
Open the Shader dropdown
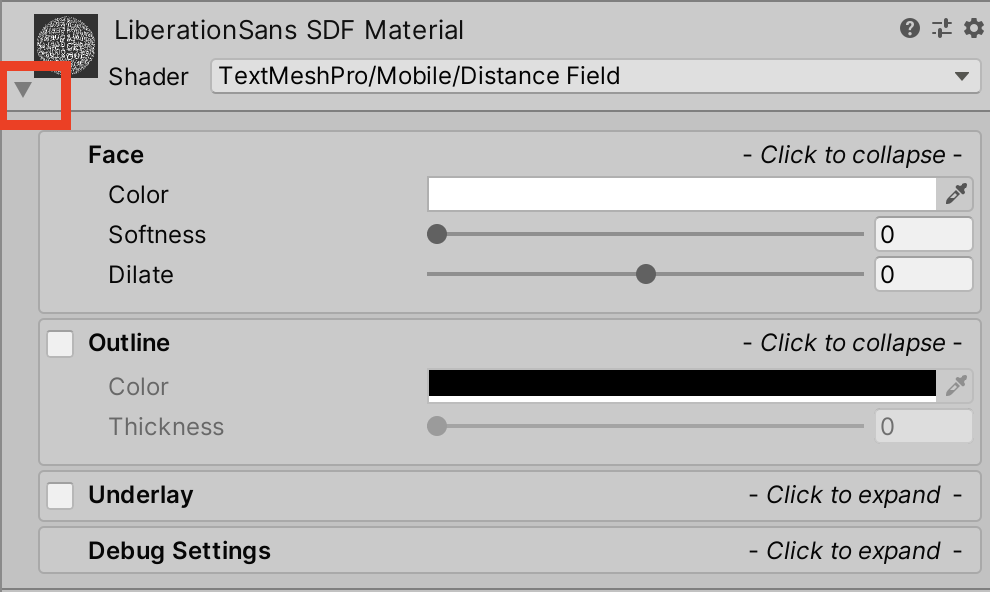pos(595,76)
